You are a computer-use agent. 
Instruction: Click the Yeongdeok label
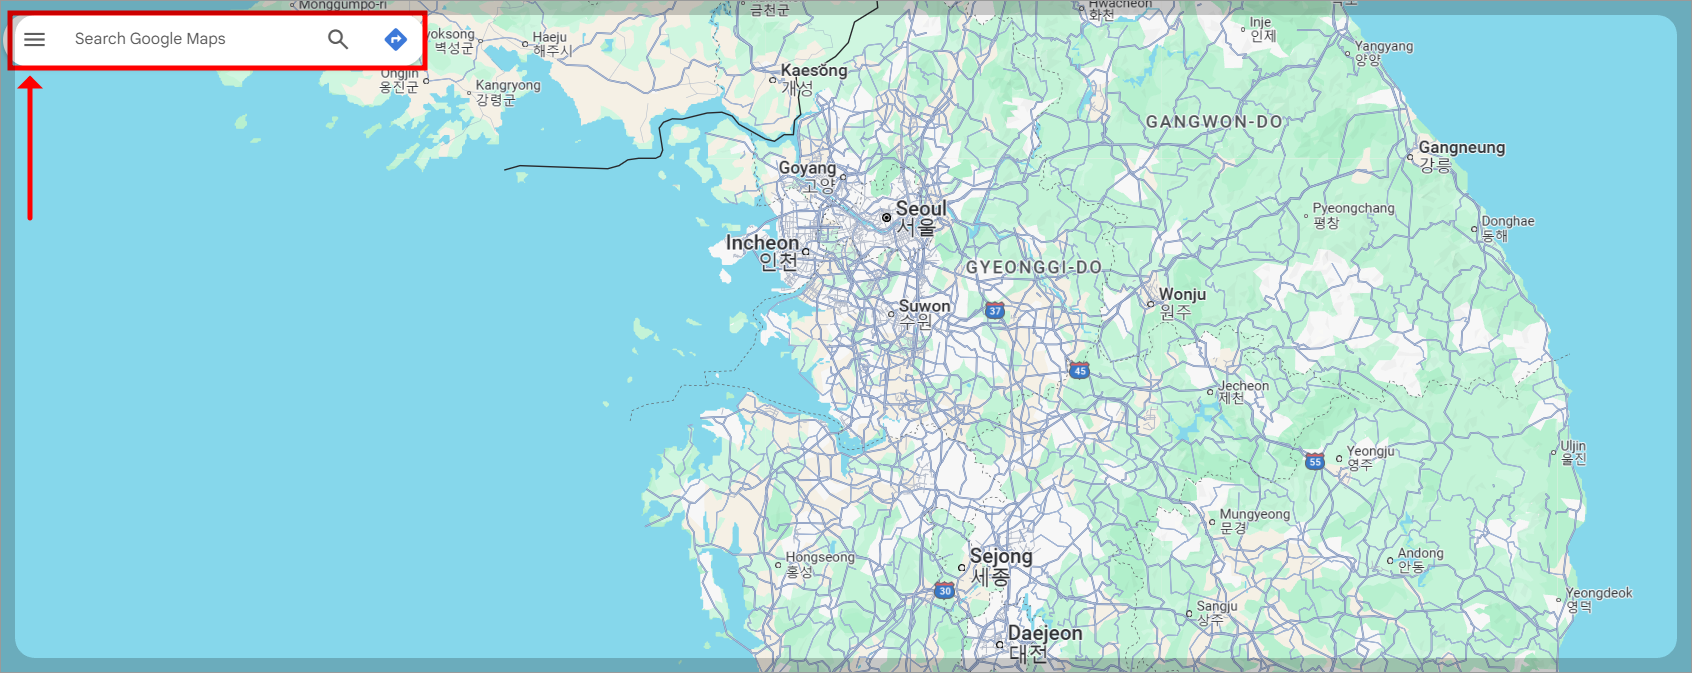coord(1598,600)
